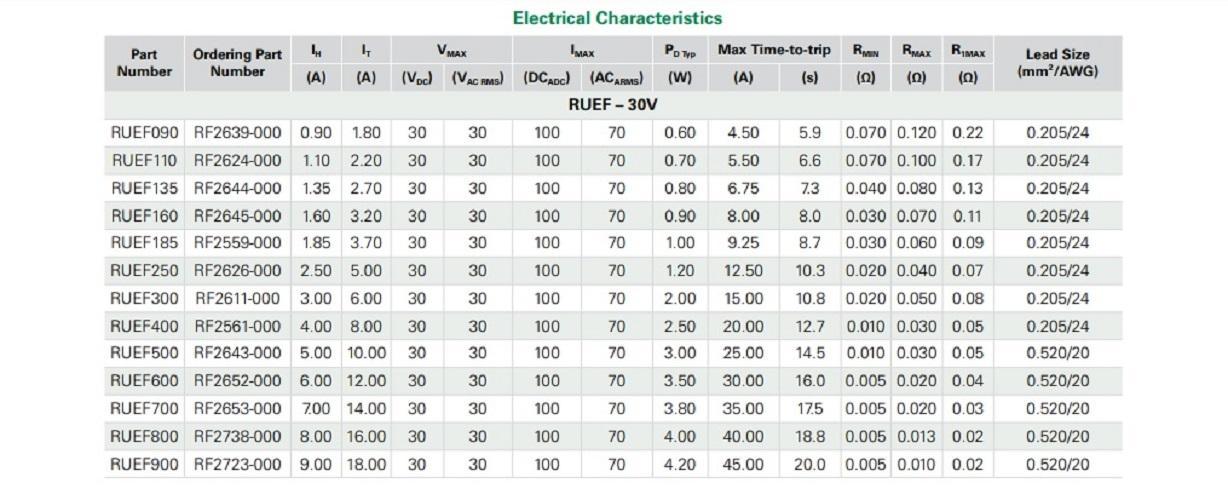Image resolution: width=1228 pixels, height=500 pixels.
Task: Click ordering part number RF2723-000
Action: (238, 464)
